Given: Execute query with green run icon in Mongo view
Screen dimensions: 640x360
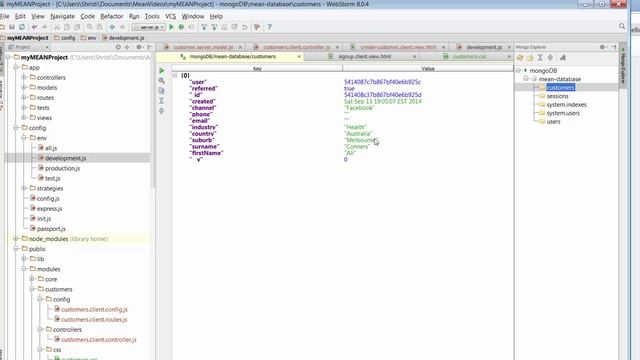Looking at the screenshot, I should (x=162, y=71).
